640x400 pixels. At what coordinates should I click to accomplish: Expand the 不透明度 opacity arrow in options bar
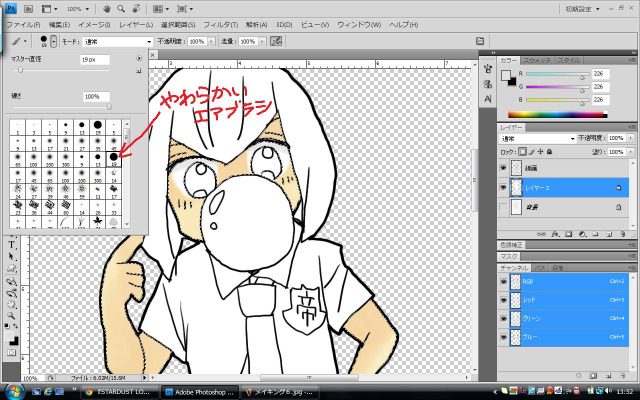(212, 41)
